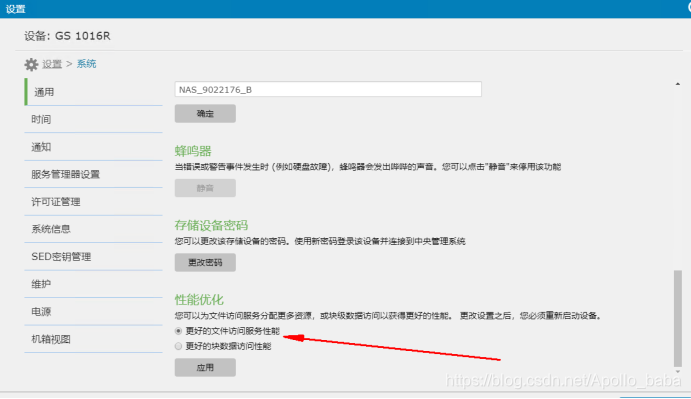
Task: Click the NAS_9022176_B name input field
Action: click(x=328, y=89)
